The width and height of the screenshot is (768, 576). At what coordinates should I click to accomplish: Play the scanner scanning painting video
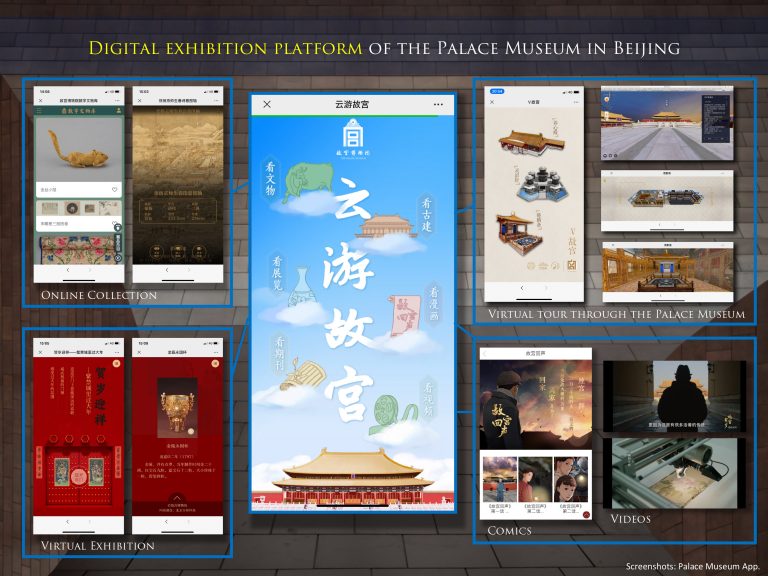click(x=675, y=473)
